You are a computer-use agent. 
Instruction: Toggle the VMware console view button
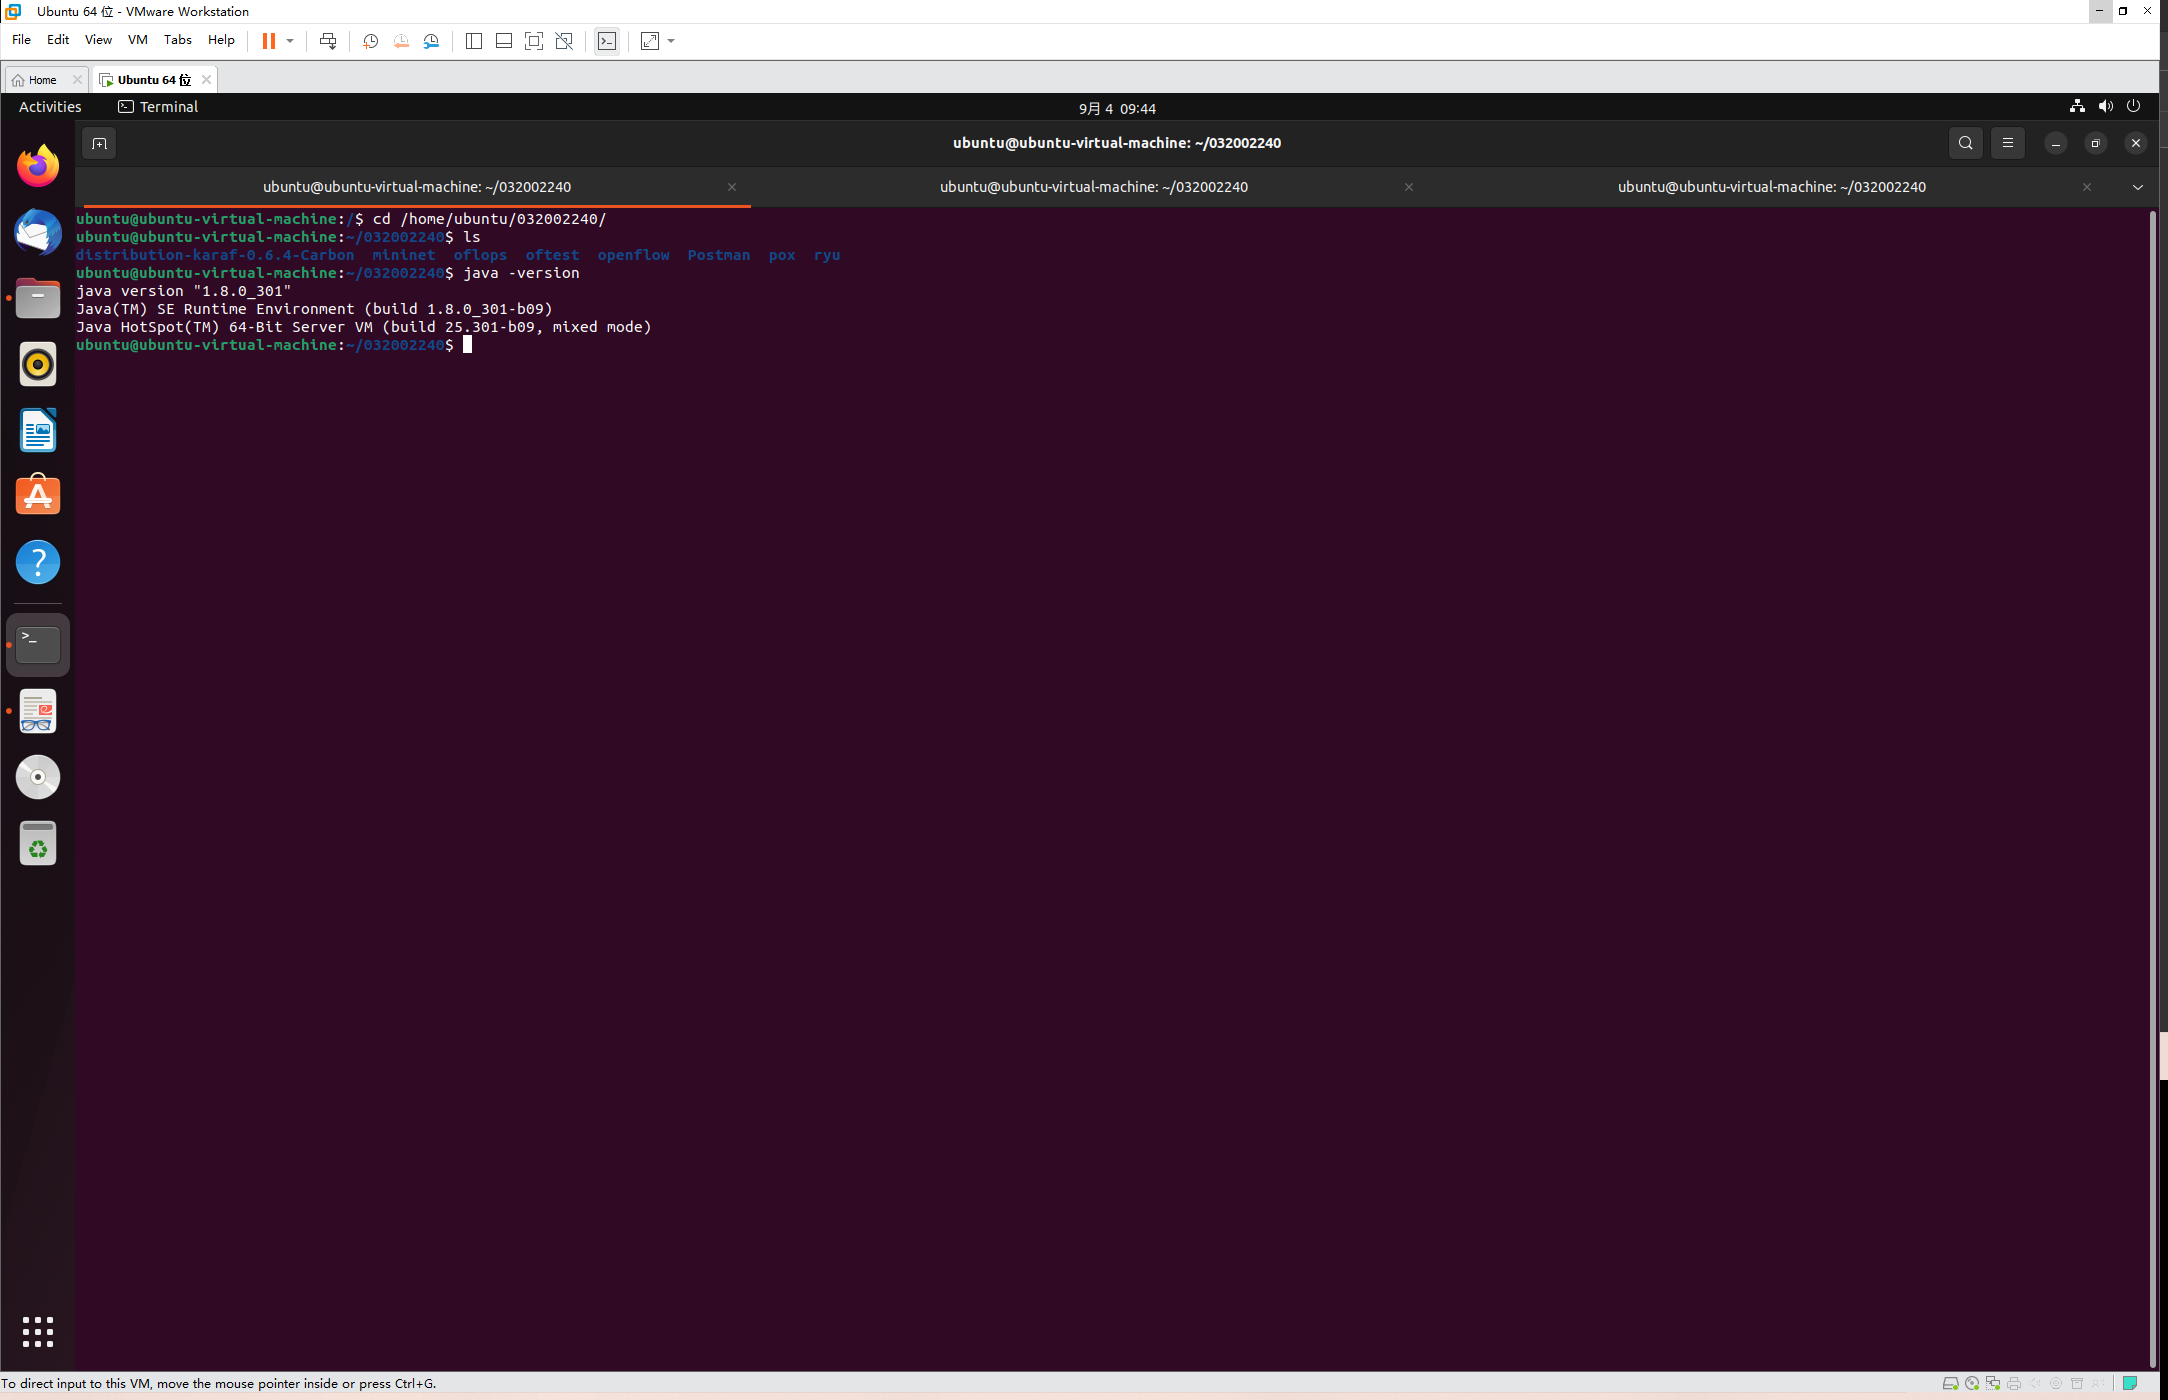pyautogui.click(x=607, y=41)
